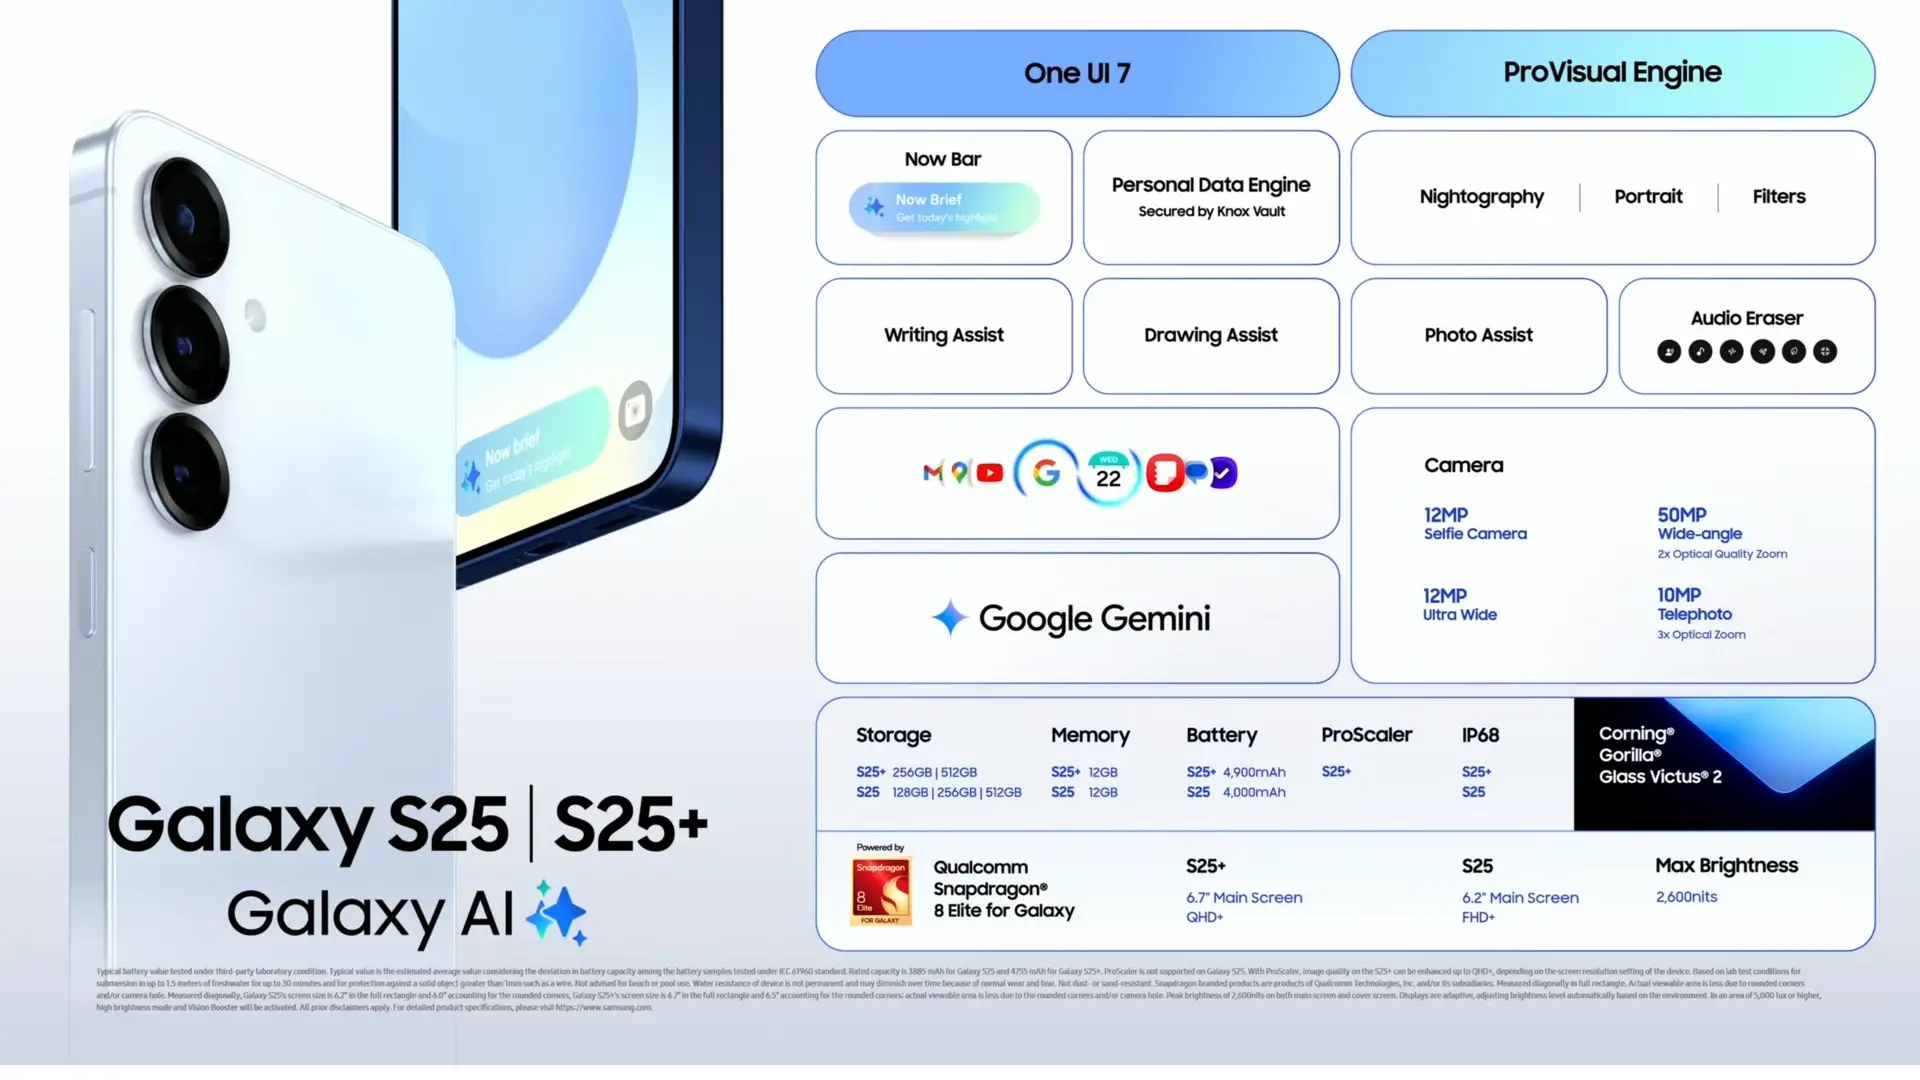Viewport: 1920px width, 1080px height.
Task: Expand Storage and Memory options
Action: [894, 735]
